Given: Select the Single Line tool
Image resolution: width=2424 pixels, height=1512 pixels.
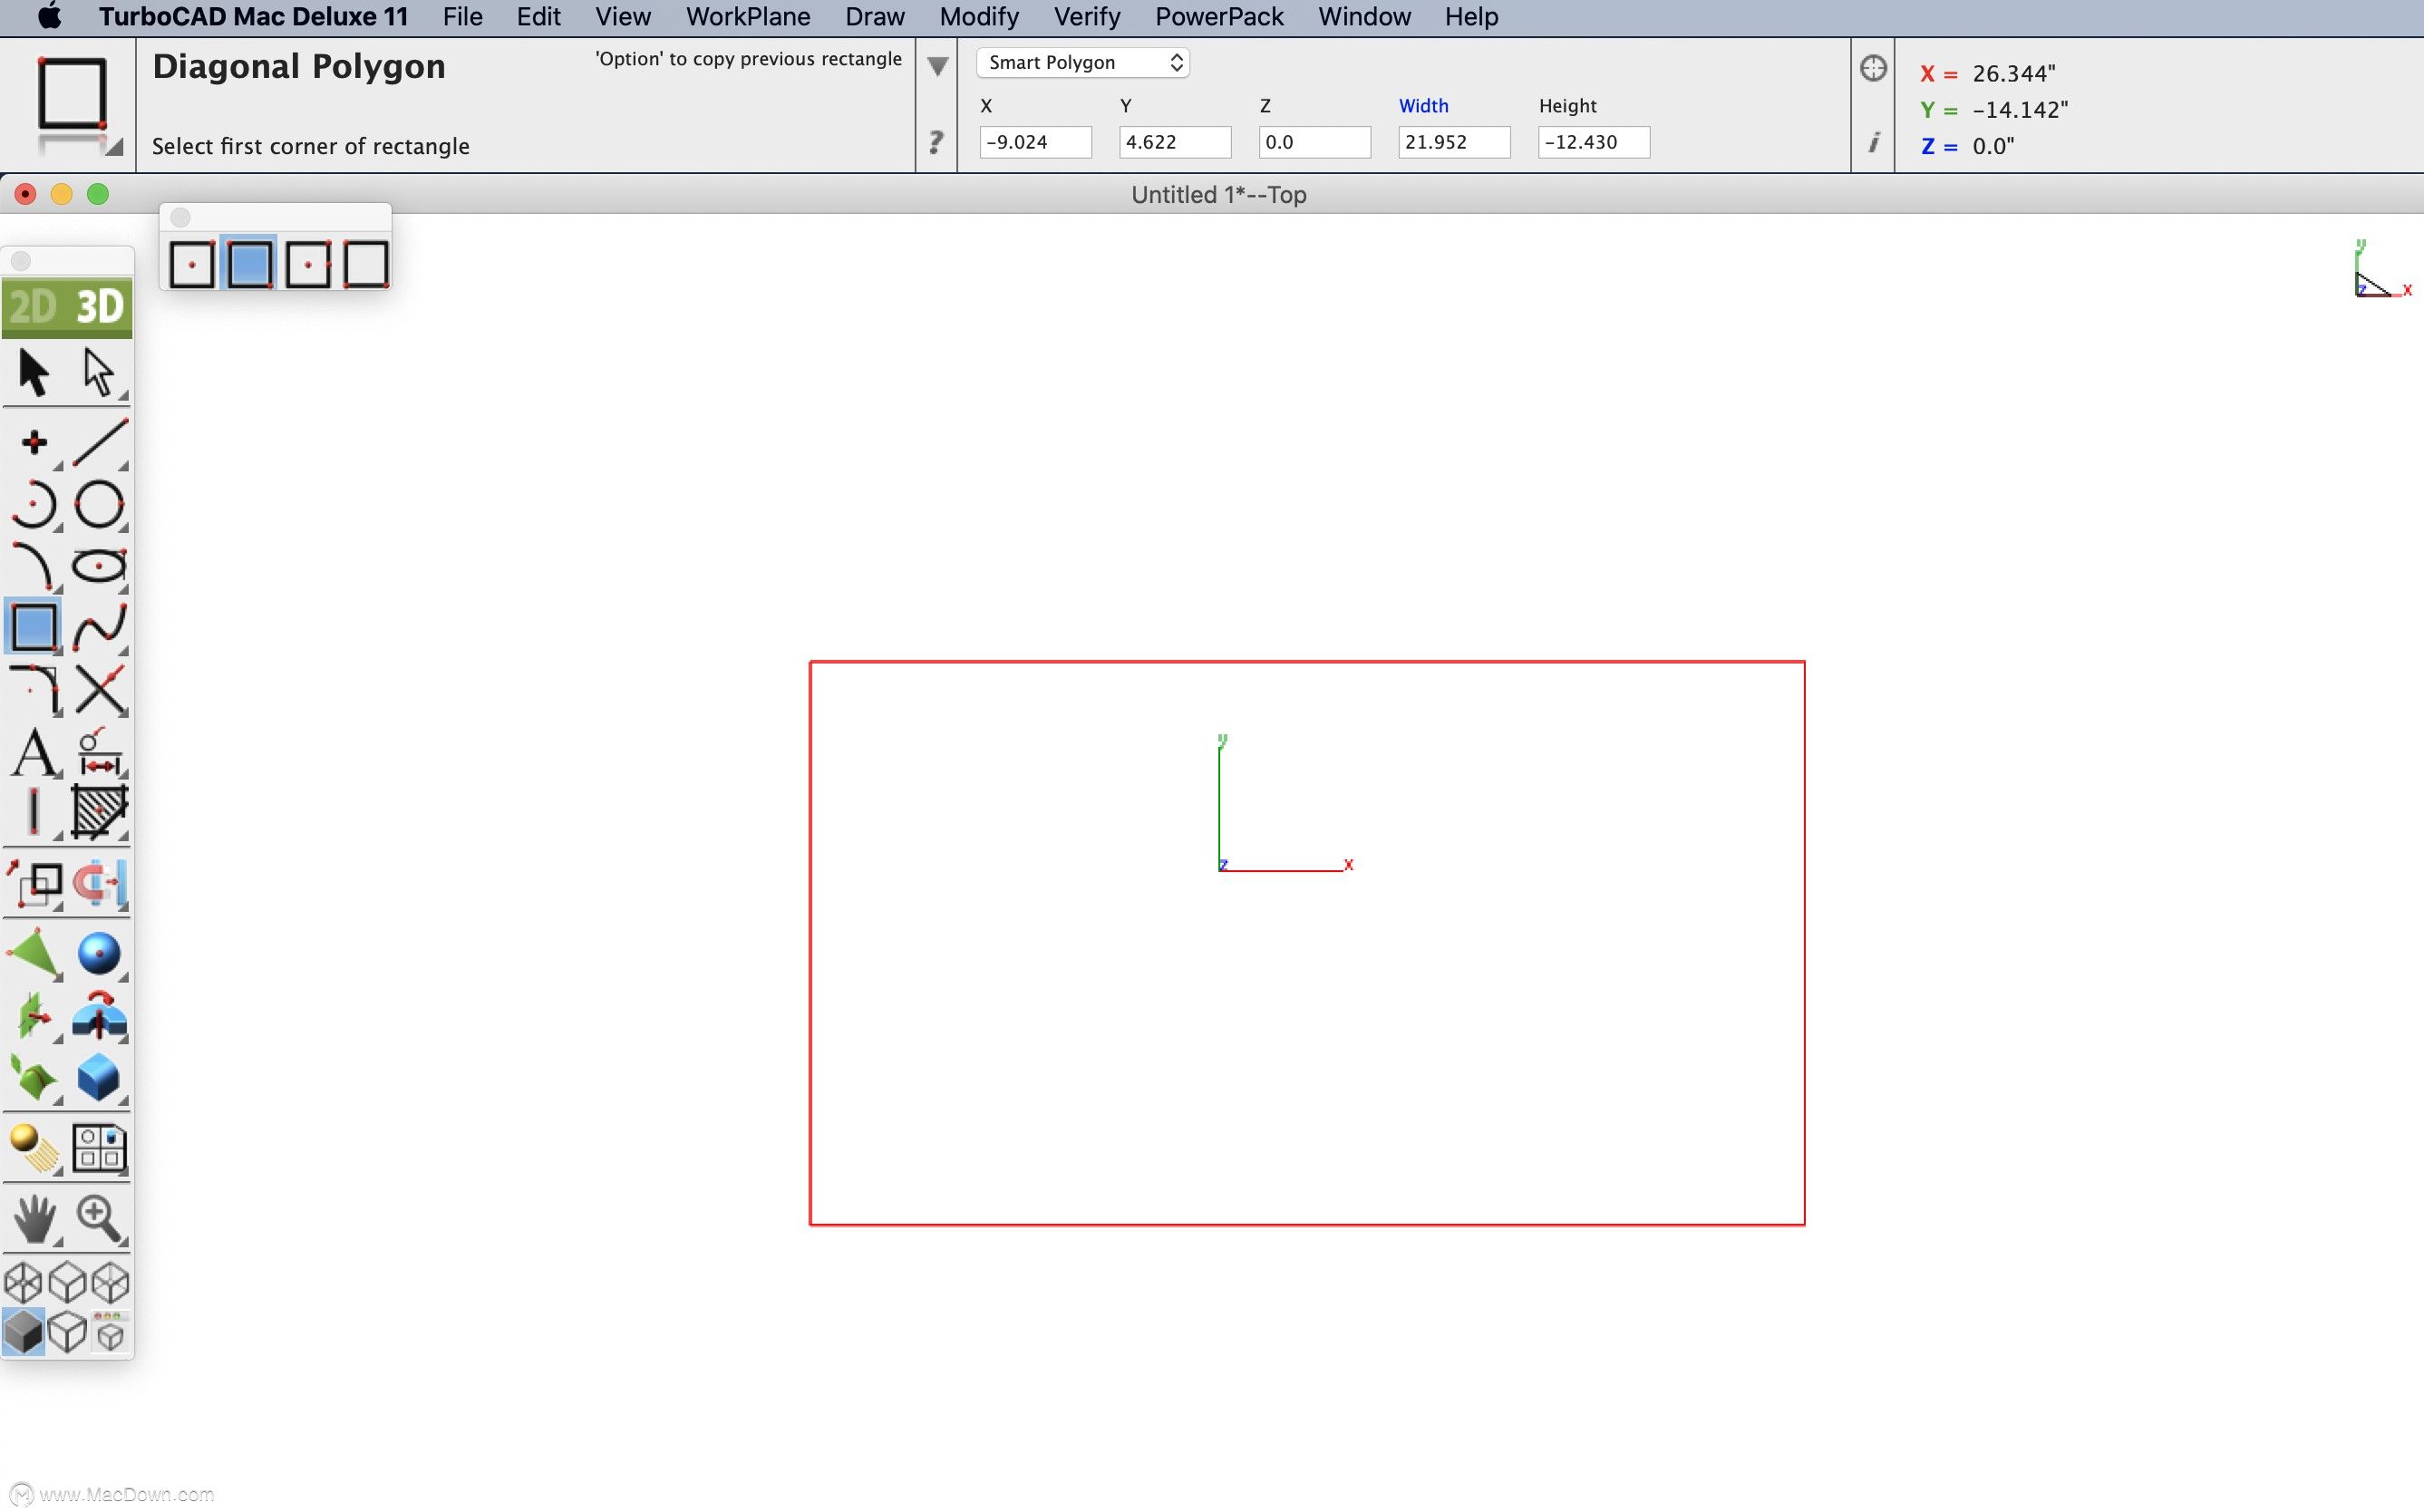Looking at the screenshot, I should click(x=99, y=441).
